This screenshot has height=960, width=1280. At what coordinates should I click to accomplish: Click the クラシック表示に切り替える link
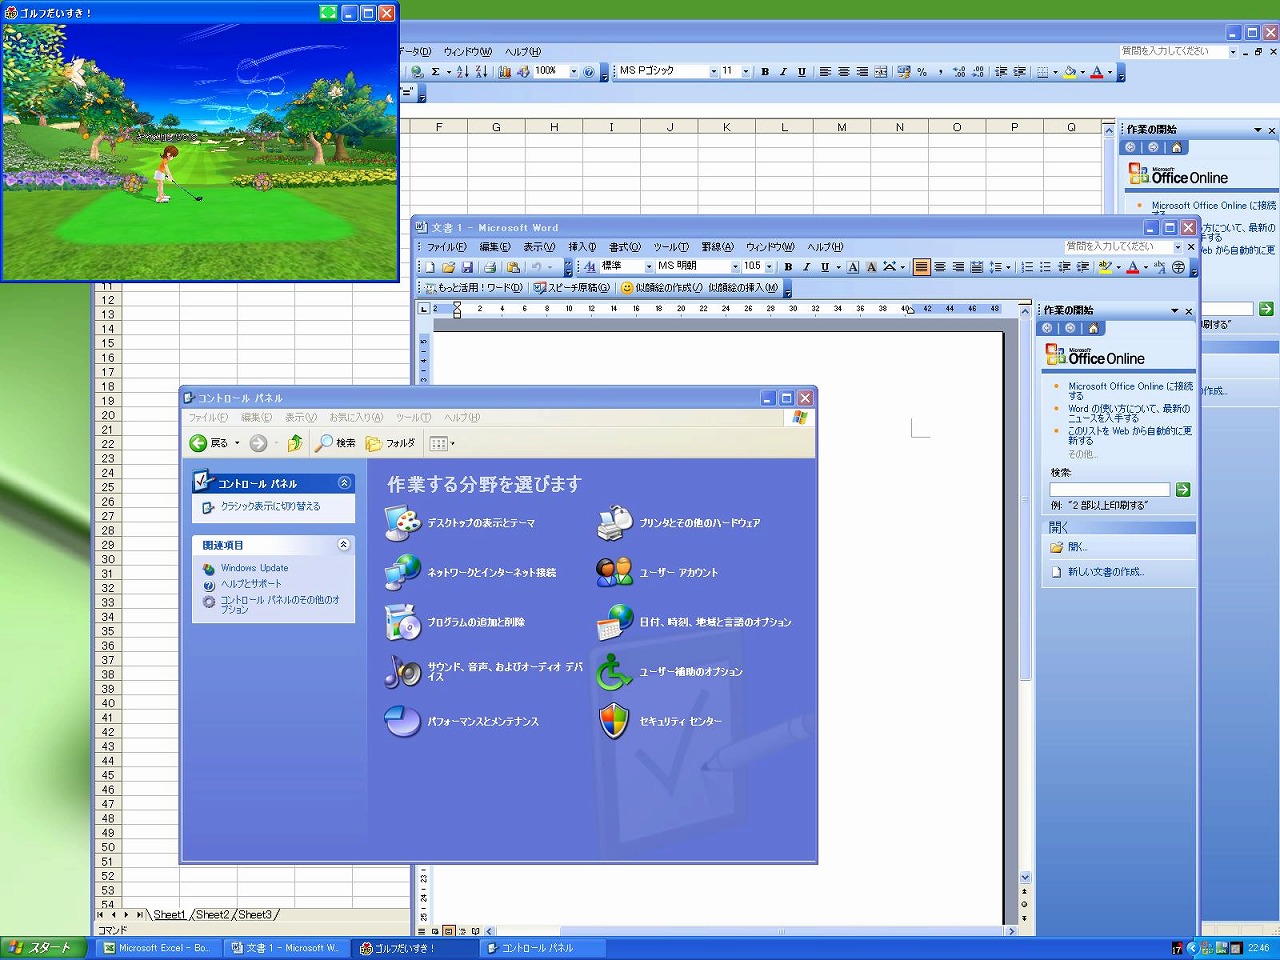(270, 507)
